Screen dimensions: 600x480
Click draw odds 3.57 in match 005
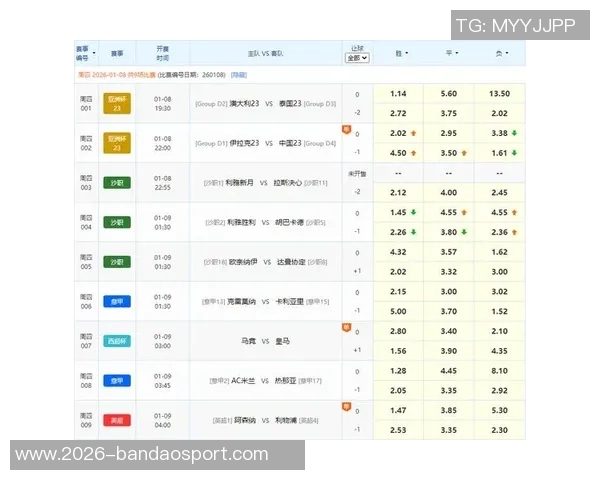pos(448,252)
